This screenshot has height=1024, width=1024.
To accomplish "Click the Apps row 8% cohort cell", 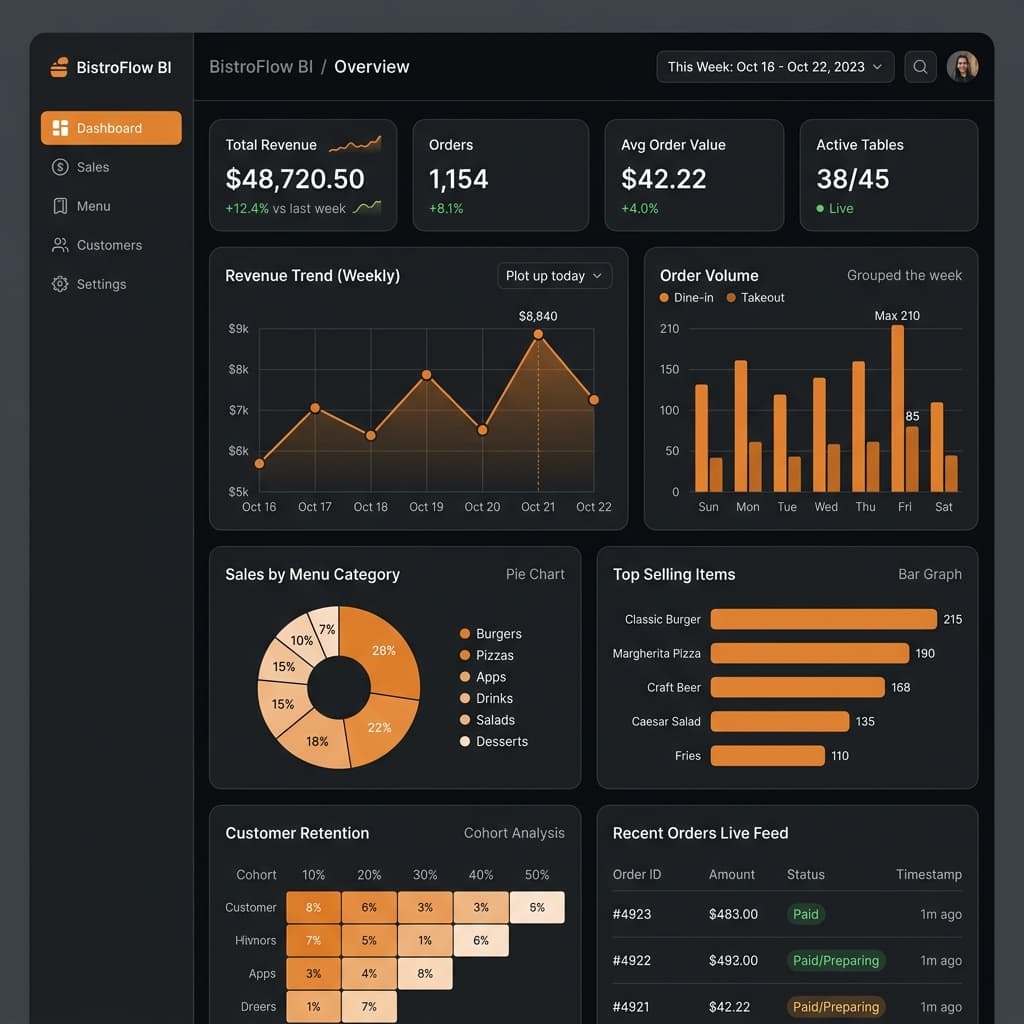I will coord(424,974).
